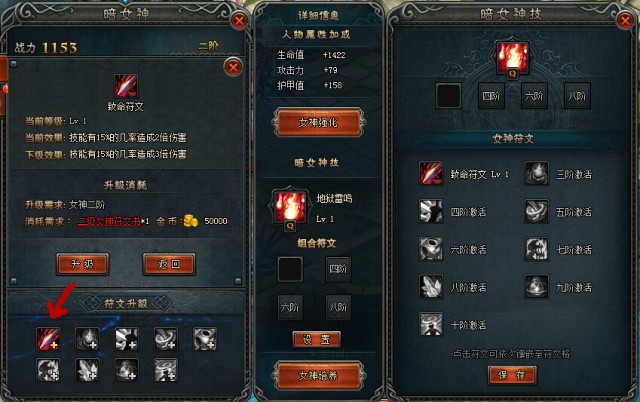Select the 八阶激活 crystal rune icon
The width and height of the screenshot is (640, 402).
point(431,287)
